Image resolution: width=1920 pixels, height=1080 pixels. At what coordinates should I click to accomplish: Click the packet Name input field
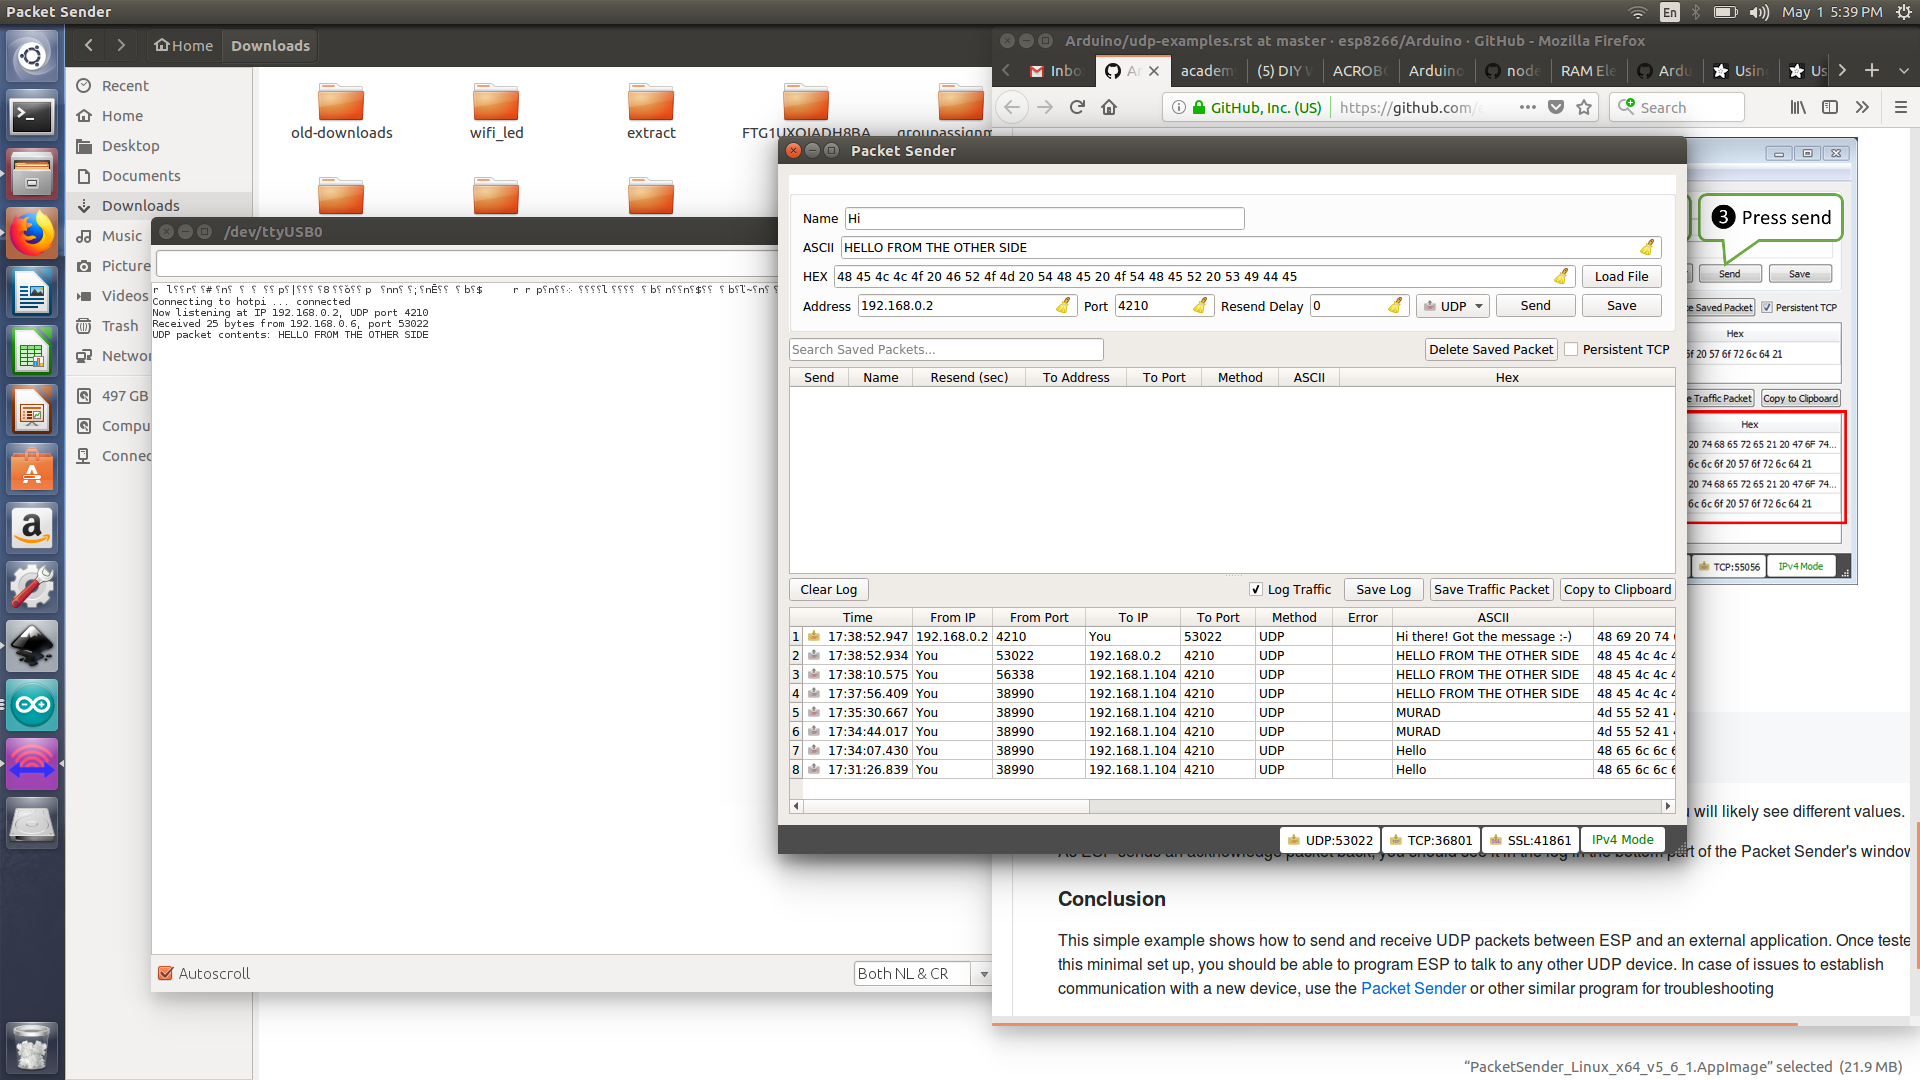pos(1044,218)
